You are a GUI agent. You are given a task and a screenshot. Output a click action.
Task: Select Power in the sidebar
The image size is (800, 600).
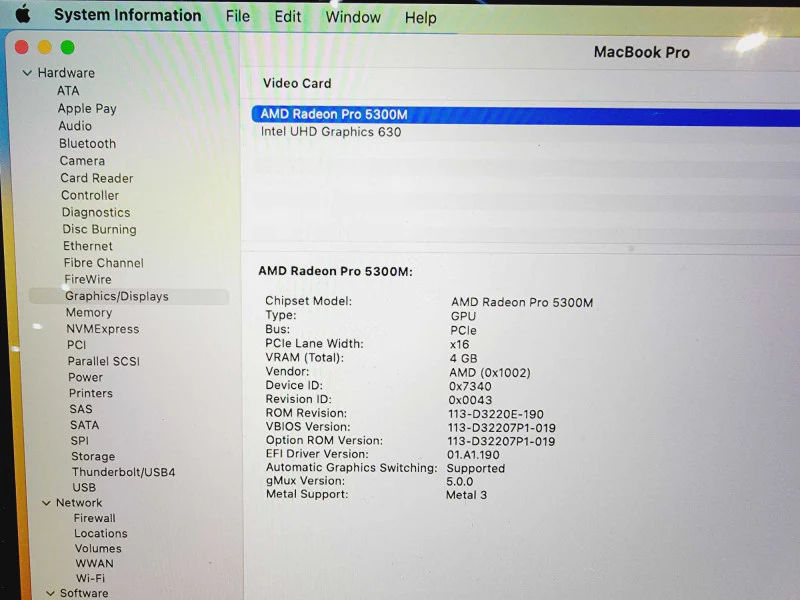pos(85,378)
